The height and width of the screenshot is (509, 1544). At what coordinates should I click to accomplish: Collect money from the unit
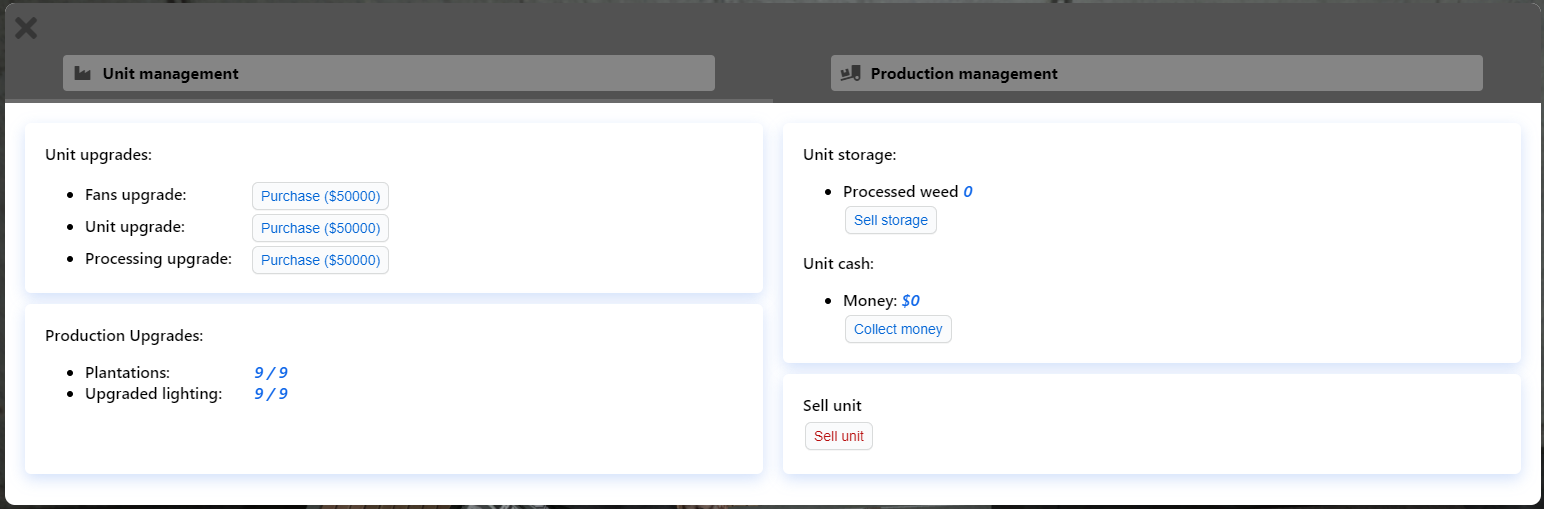(x=898, y=329)
